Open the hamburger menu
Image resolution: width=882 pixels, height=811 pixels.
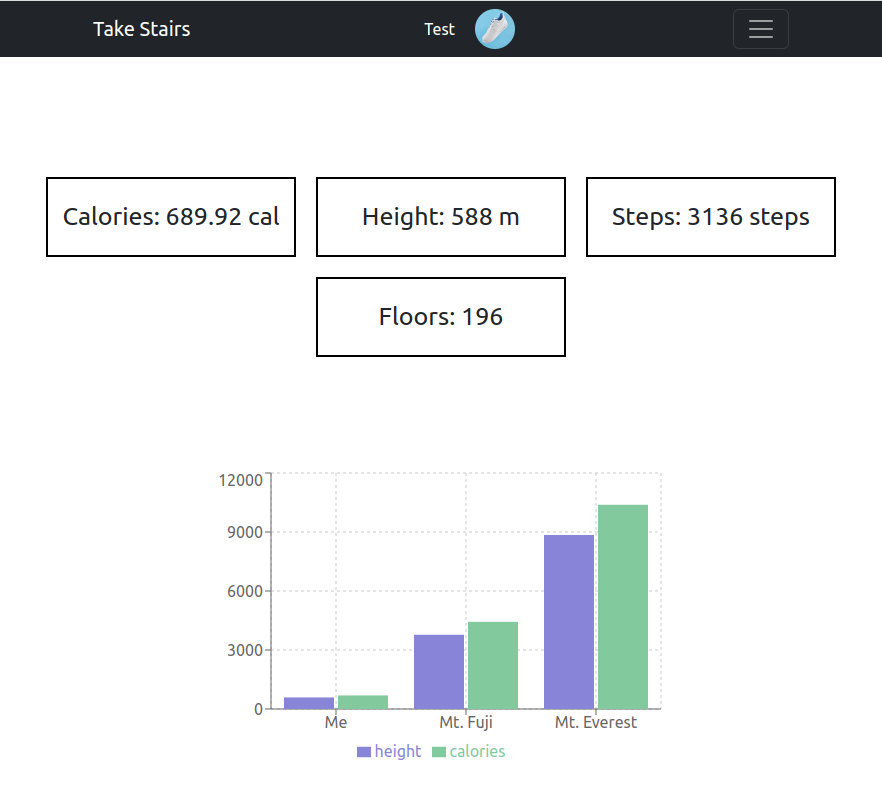click(760, 29)
